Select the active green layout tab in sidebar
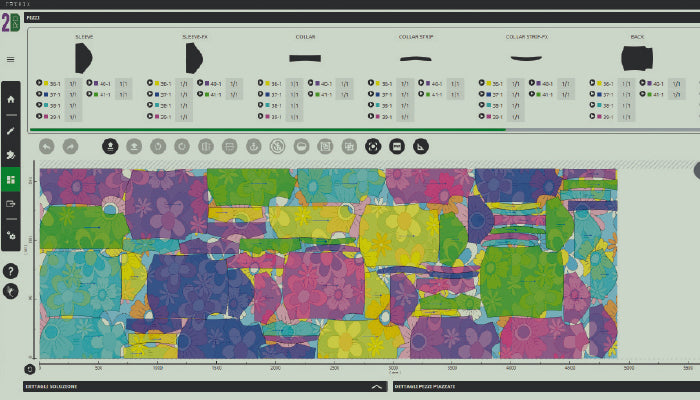The width and height of the screenshot is (700, 400). pos(11,180)
